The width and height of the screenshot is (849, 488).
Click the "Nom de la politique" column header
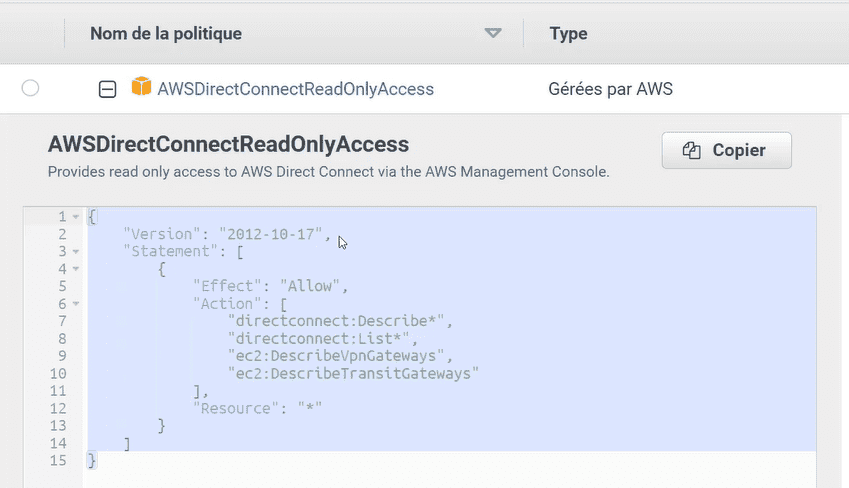click(x=166, y=34)
